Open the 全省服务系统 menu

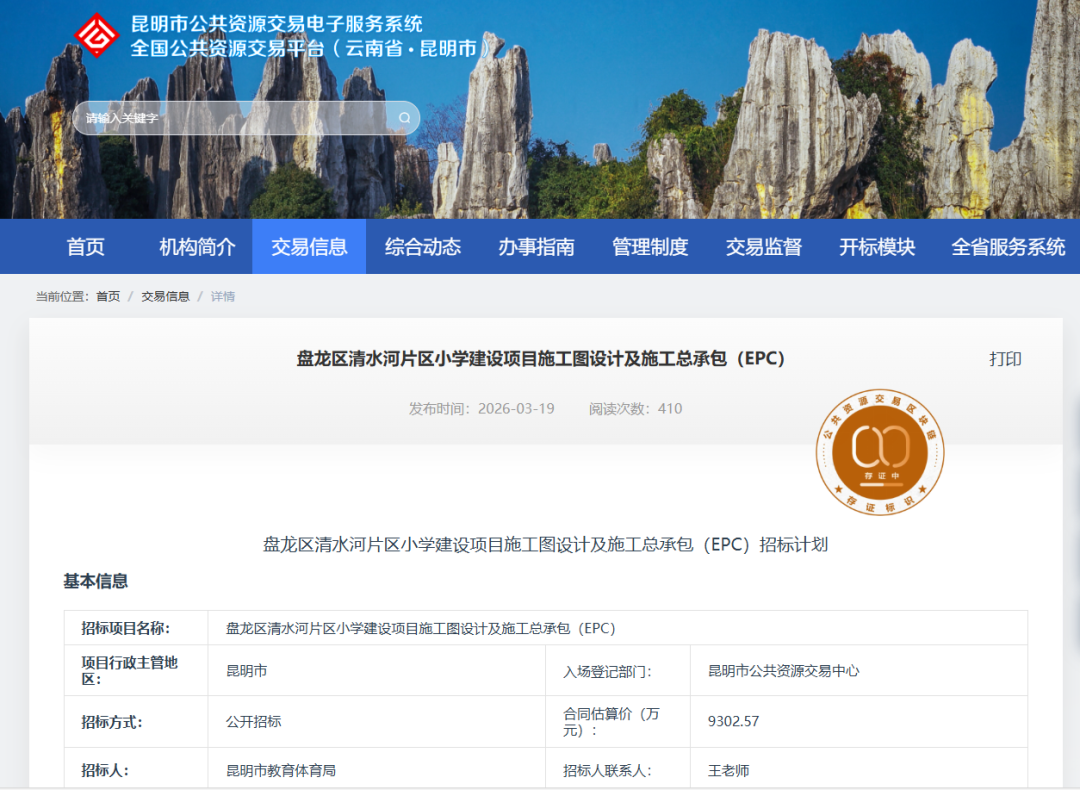pyautogui.click(x=1007, y=247)
